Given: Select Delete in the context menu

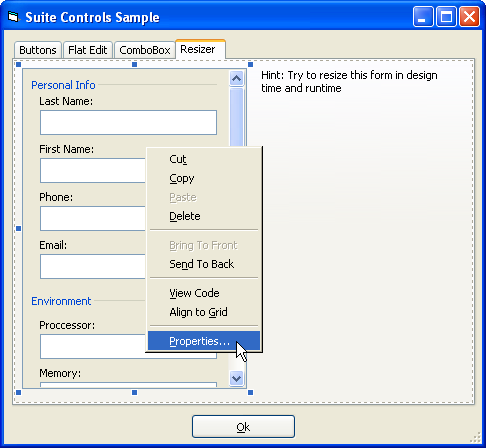Looking at the screenshot, I should point(204,216).
